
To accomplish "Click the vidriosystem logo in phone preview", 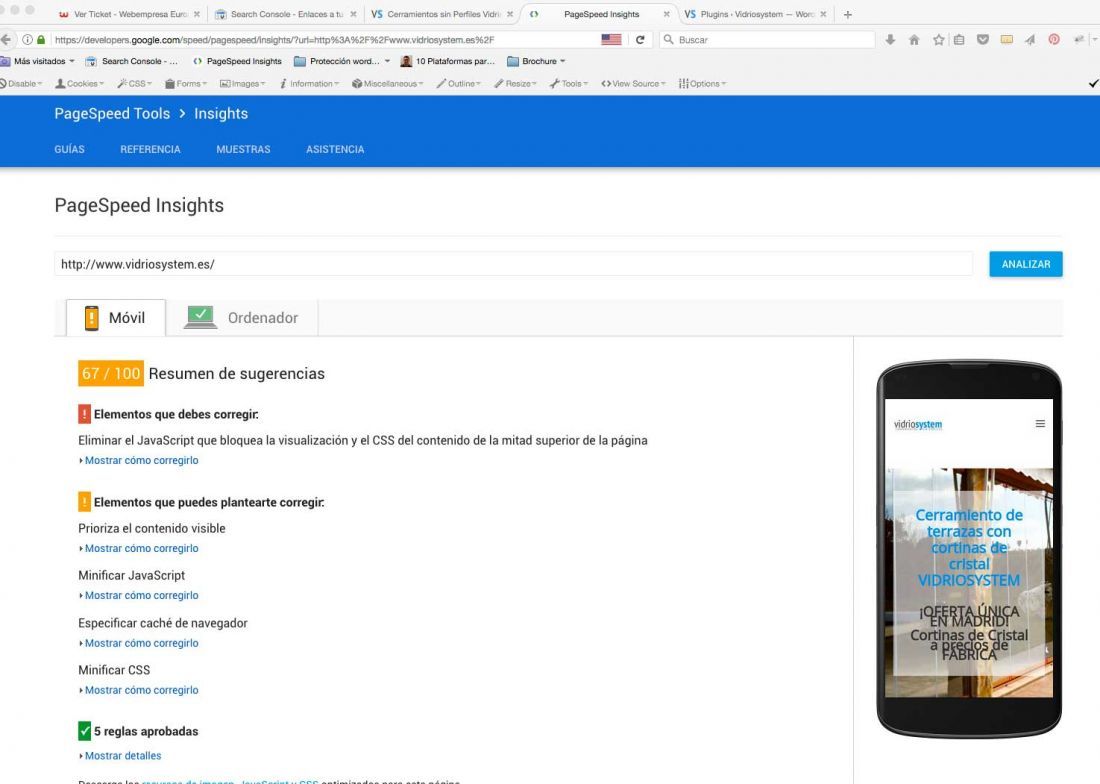I will [x=918, y=424].
